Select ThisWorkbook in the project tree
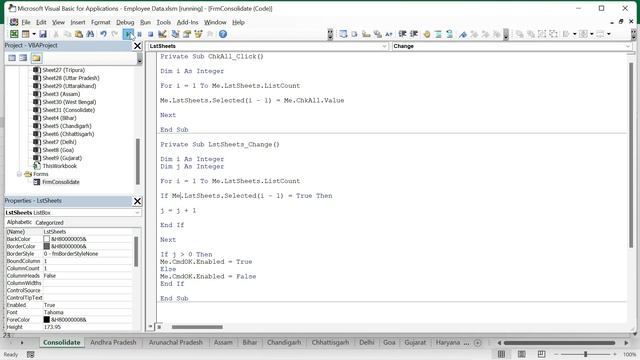Image resolution: width=640 pixels, height=360 pixels. 60,166
